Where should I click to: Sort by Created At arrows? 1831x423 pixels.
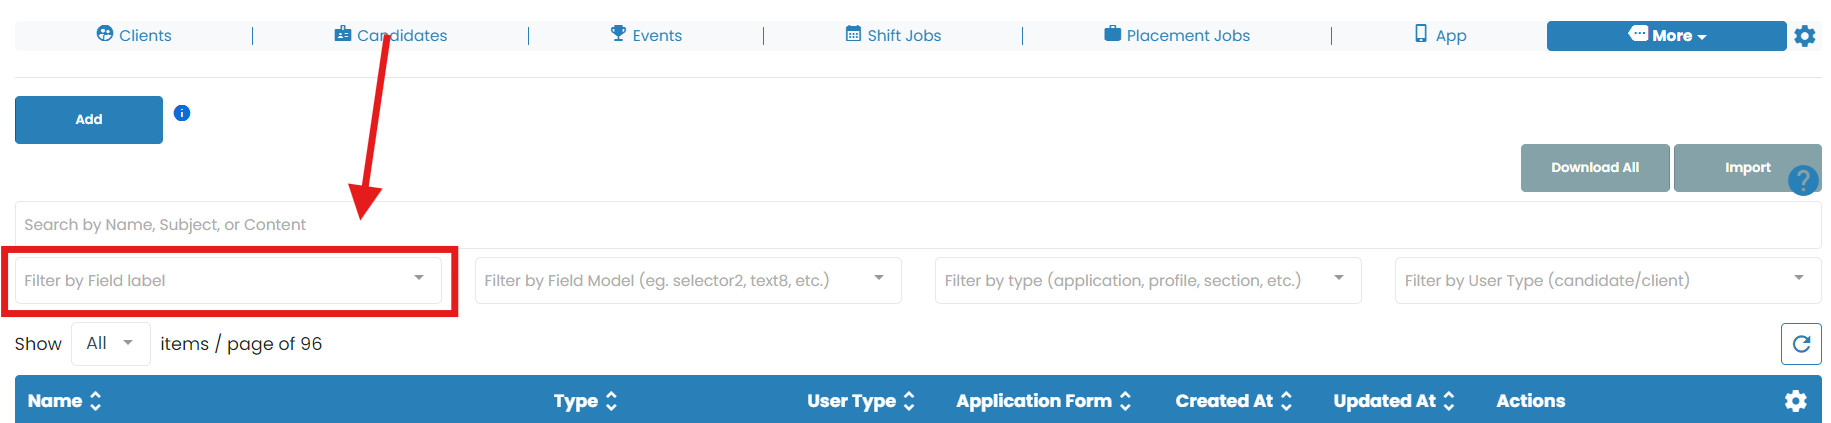[x=1286, y=401]
